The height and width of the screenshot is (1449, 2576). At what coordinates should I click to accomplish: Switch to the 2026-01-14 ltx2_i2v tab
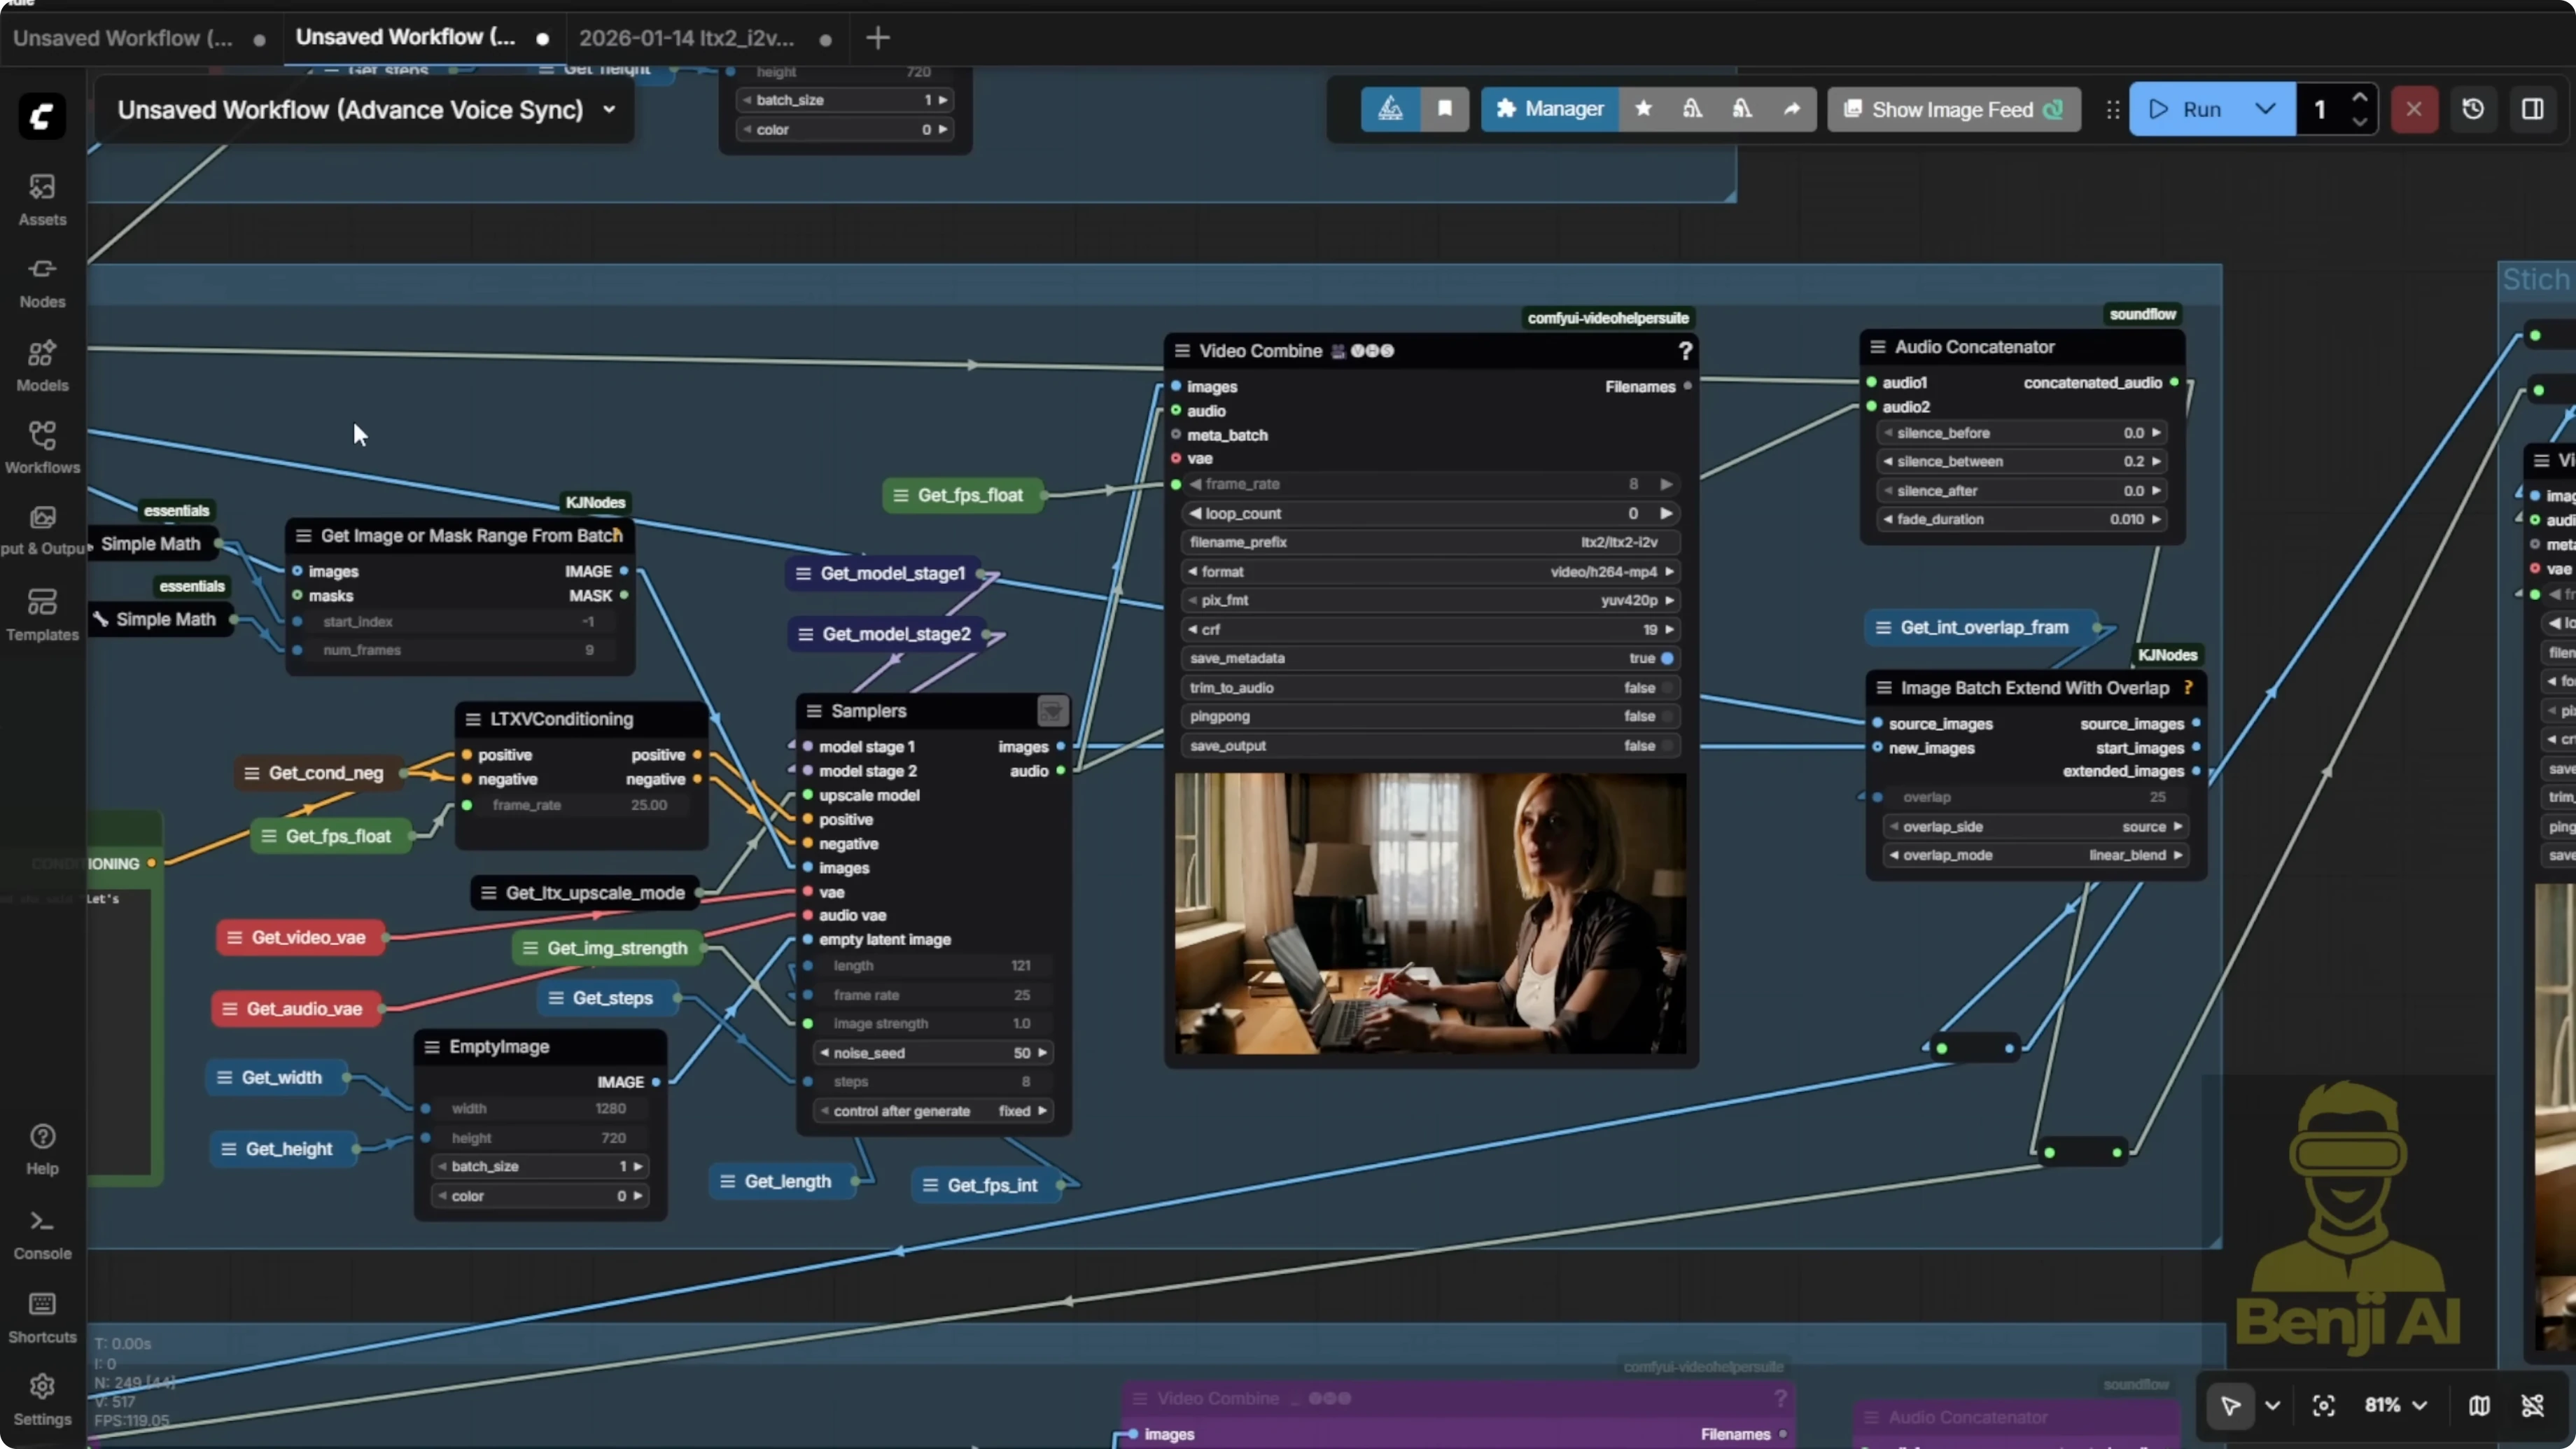686,38
